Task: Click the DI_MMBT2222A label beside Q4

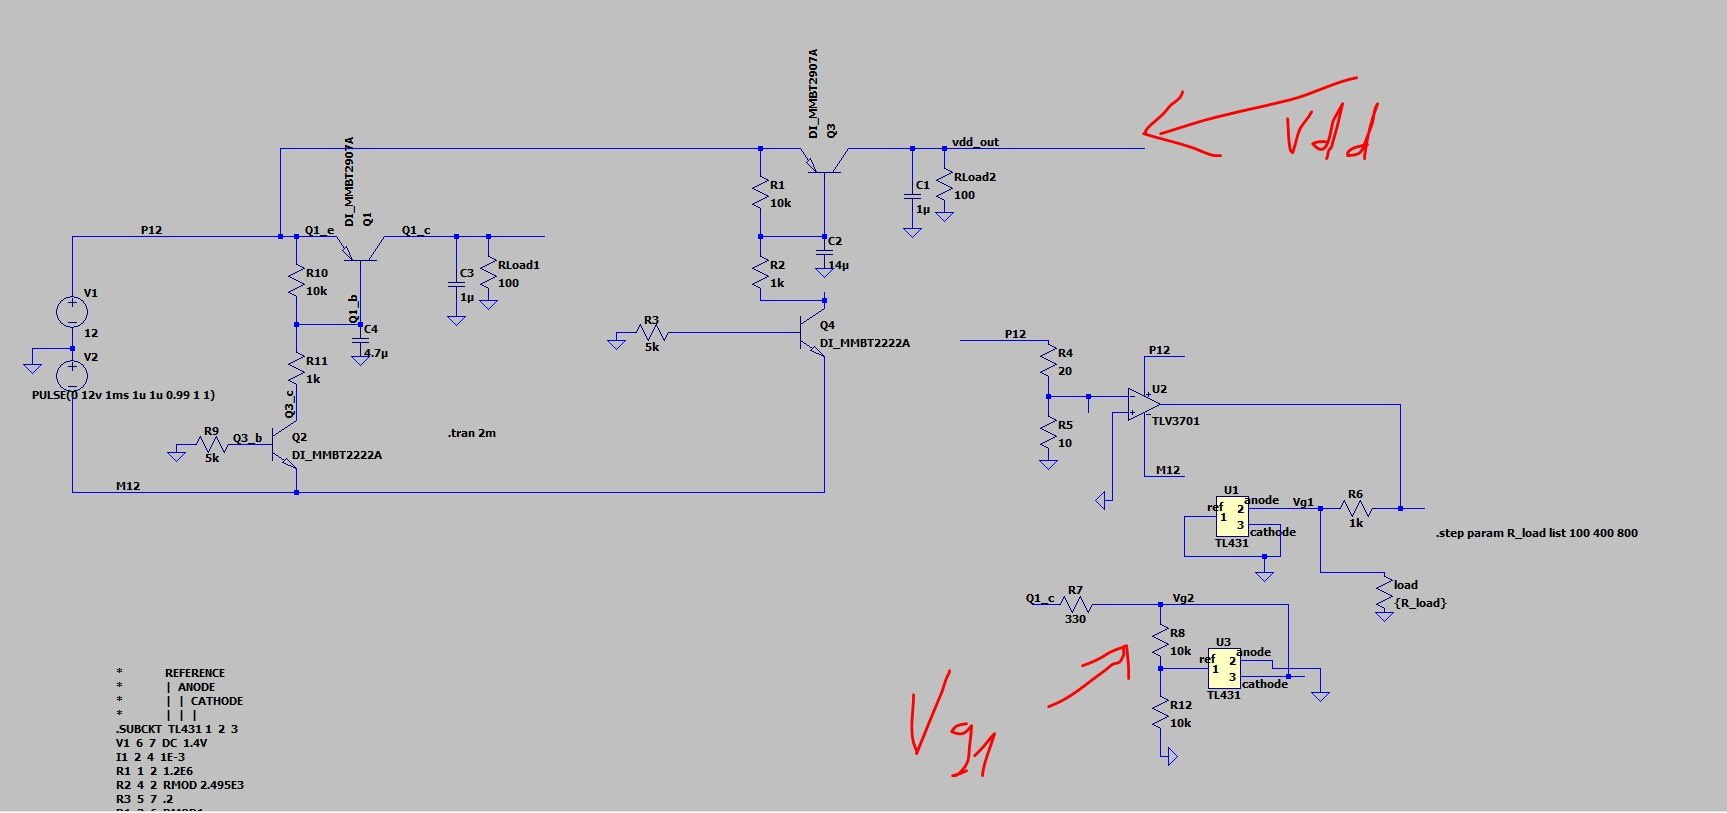Action: coord(865,343)
